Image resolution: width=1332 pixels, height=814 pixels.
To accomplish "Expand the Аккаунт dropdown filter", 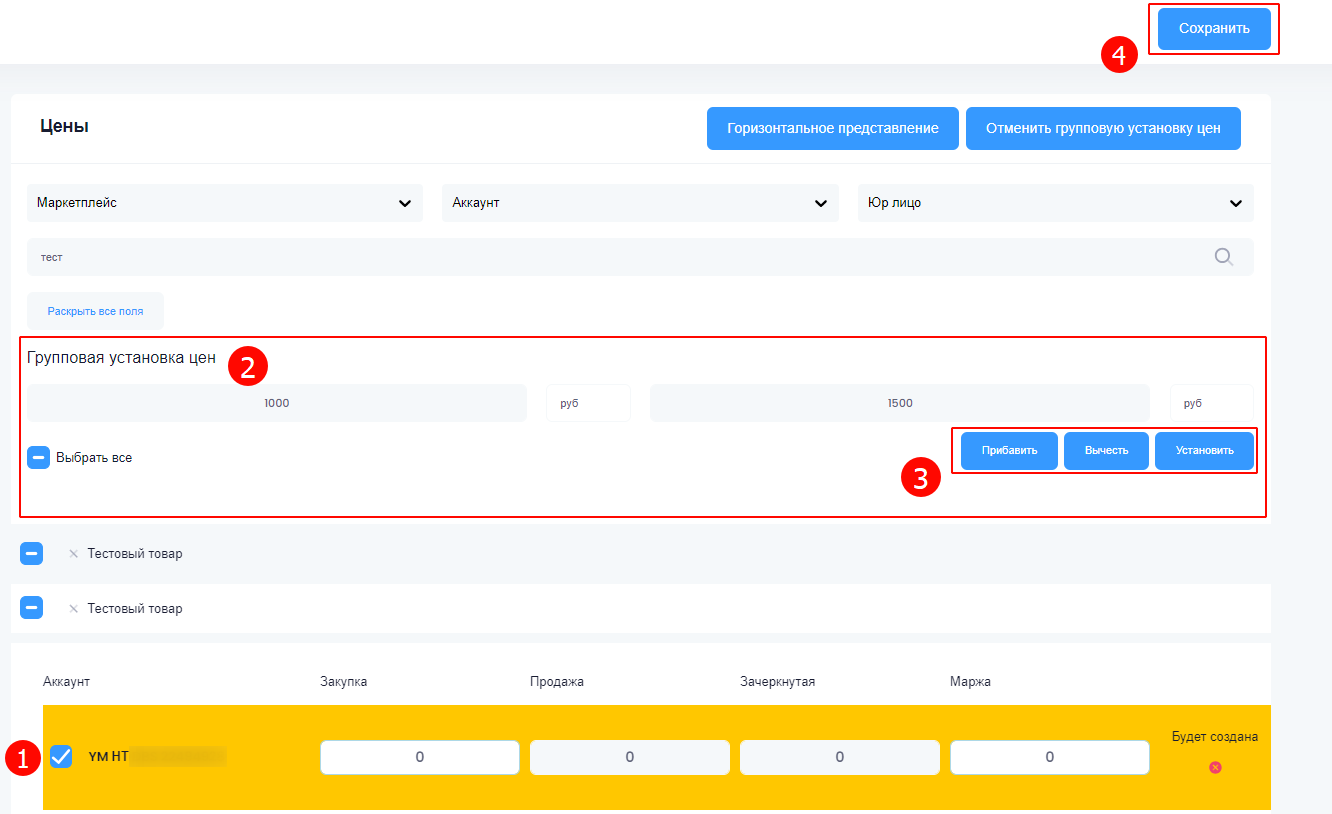I will coord(640,203).
